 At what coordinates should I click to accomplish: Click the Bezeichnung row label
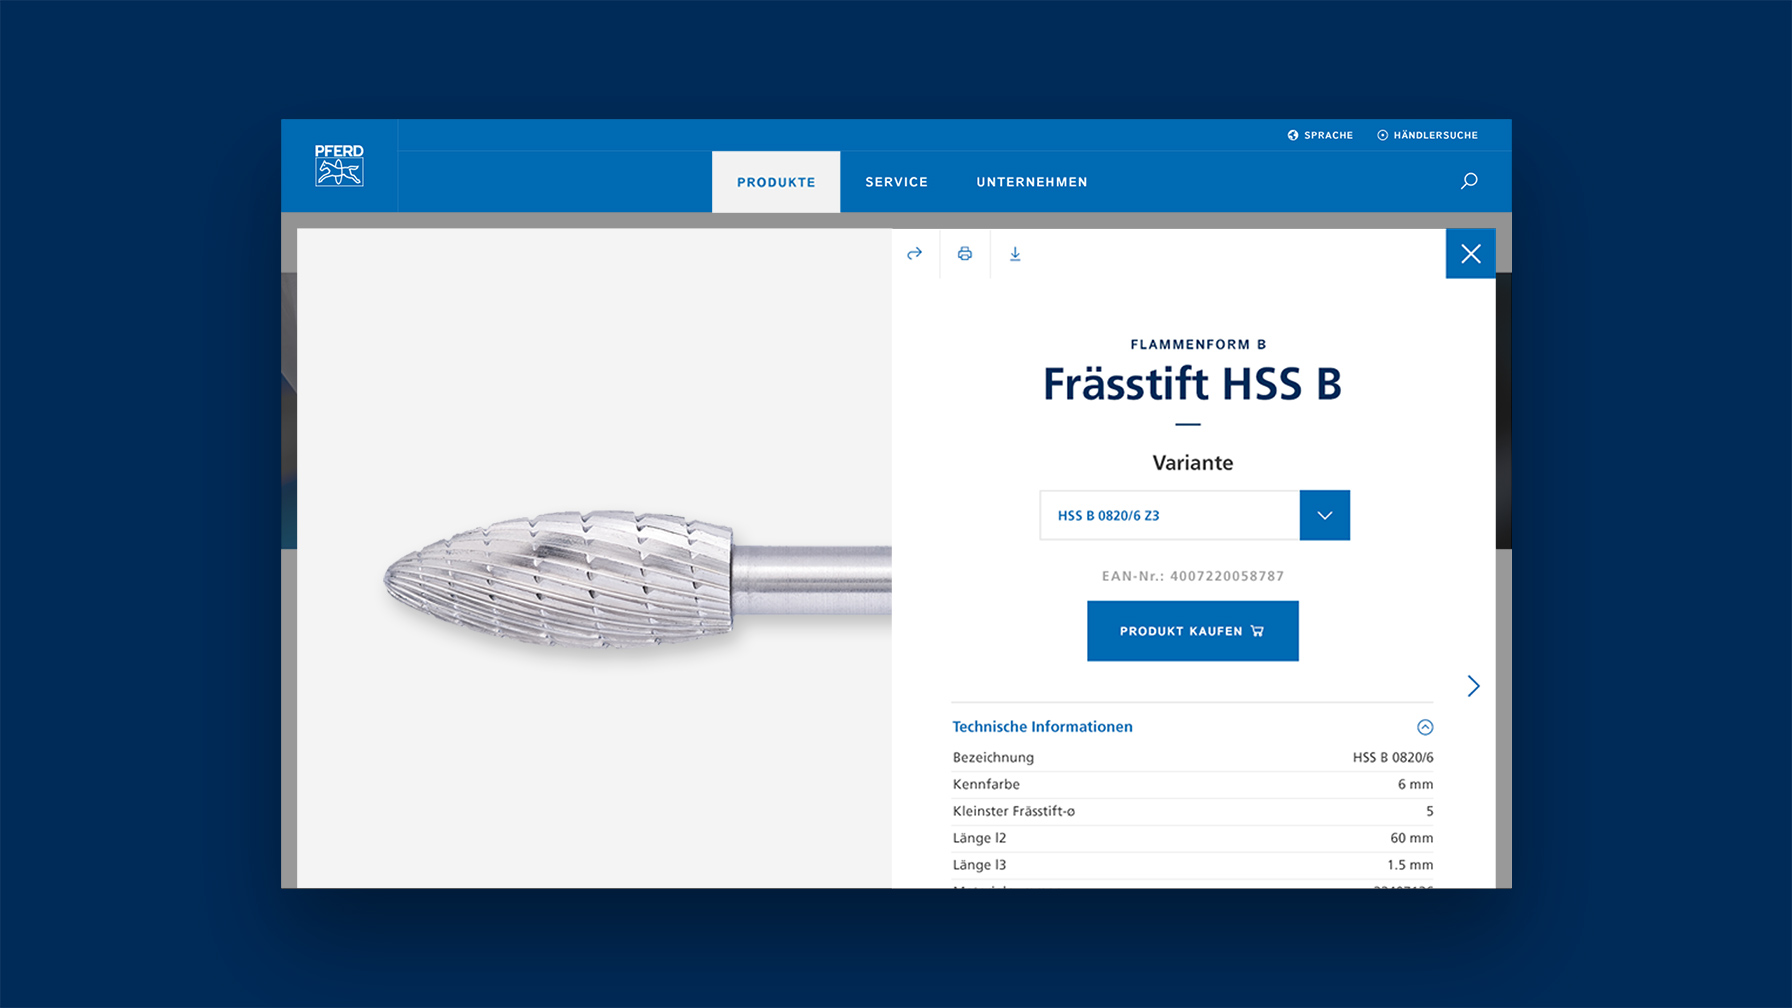pos(993,757)
